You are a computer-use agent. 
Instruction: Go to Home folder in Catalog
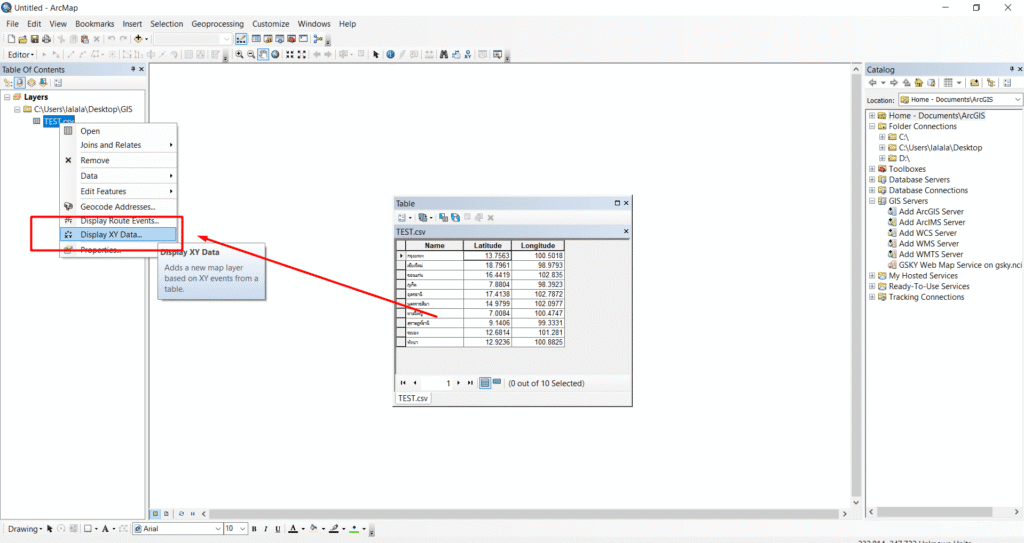(x=919, y=82)
